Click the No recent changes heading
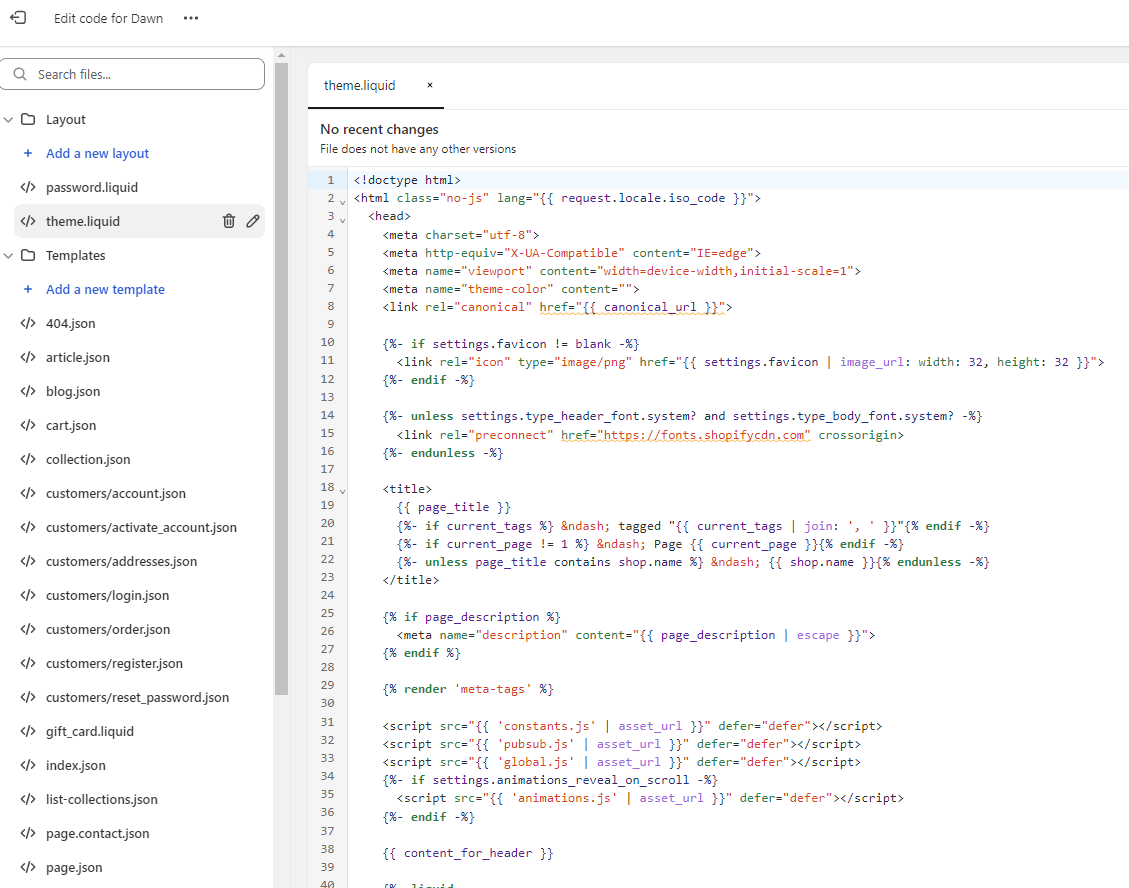 click(x=379, y=129)
